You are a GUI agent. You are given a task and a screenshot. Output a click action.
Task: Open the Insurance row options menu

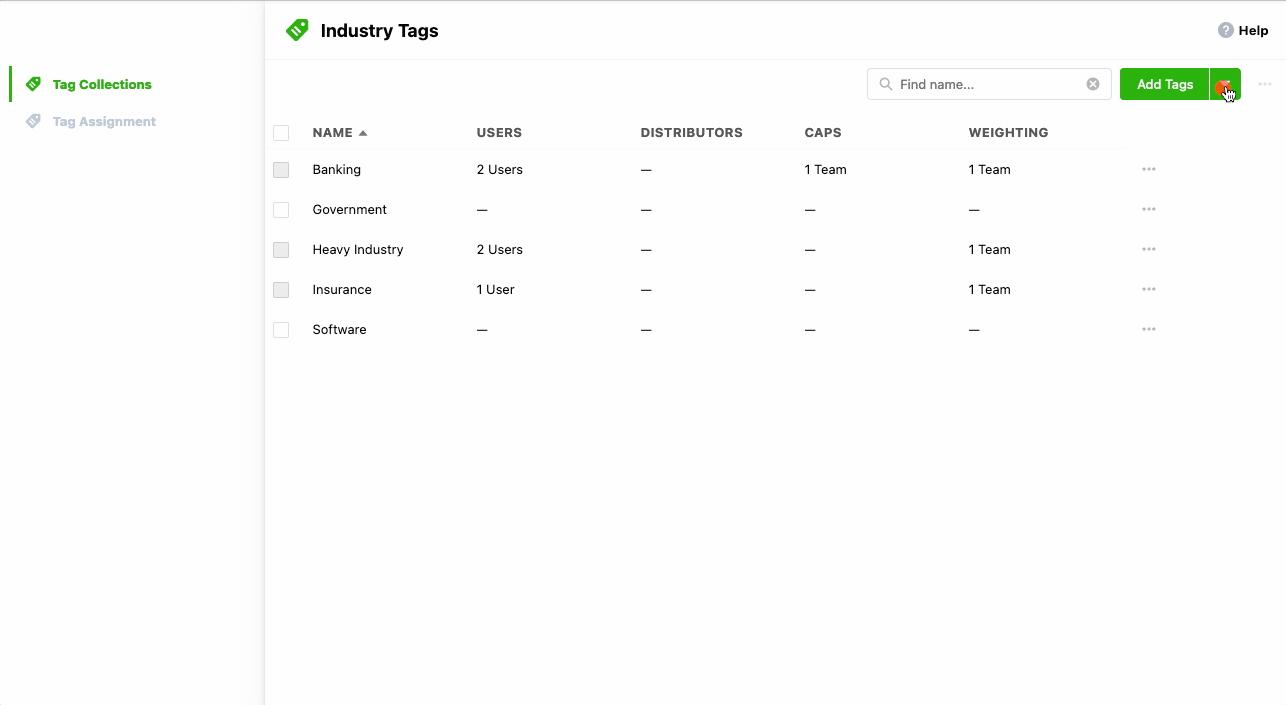coord(1149,289)
